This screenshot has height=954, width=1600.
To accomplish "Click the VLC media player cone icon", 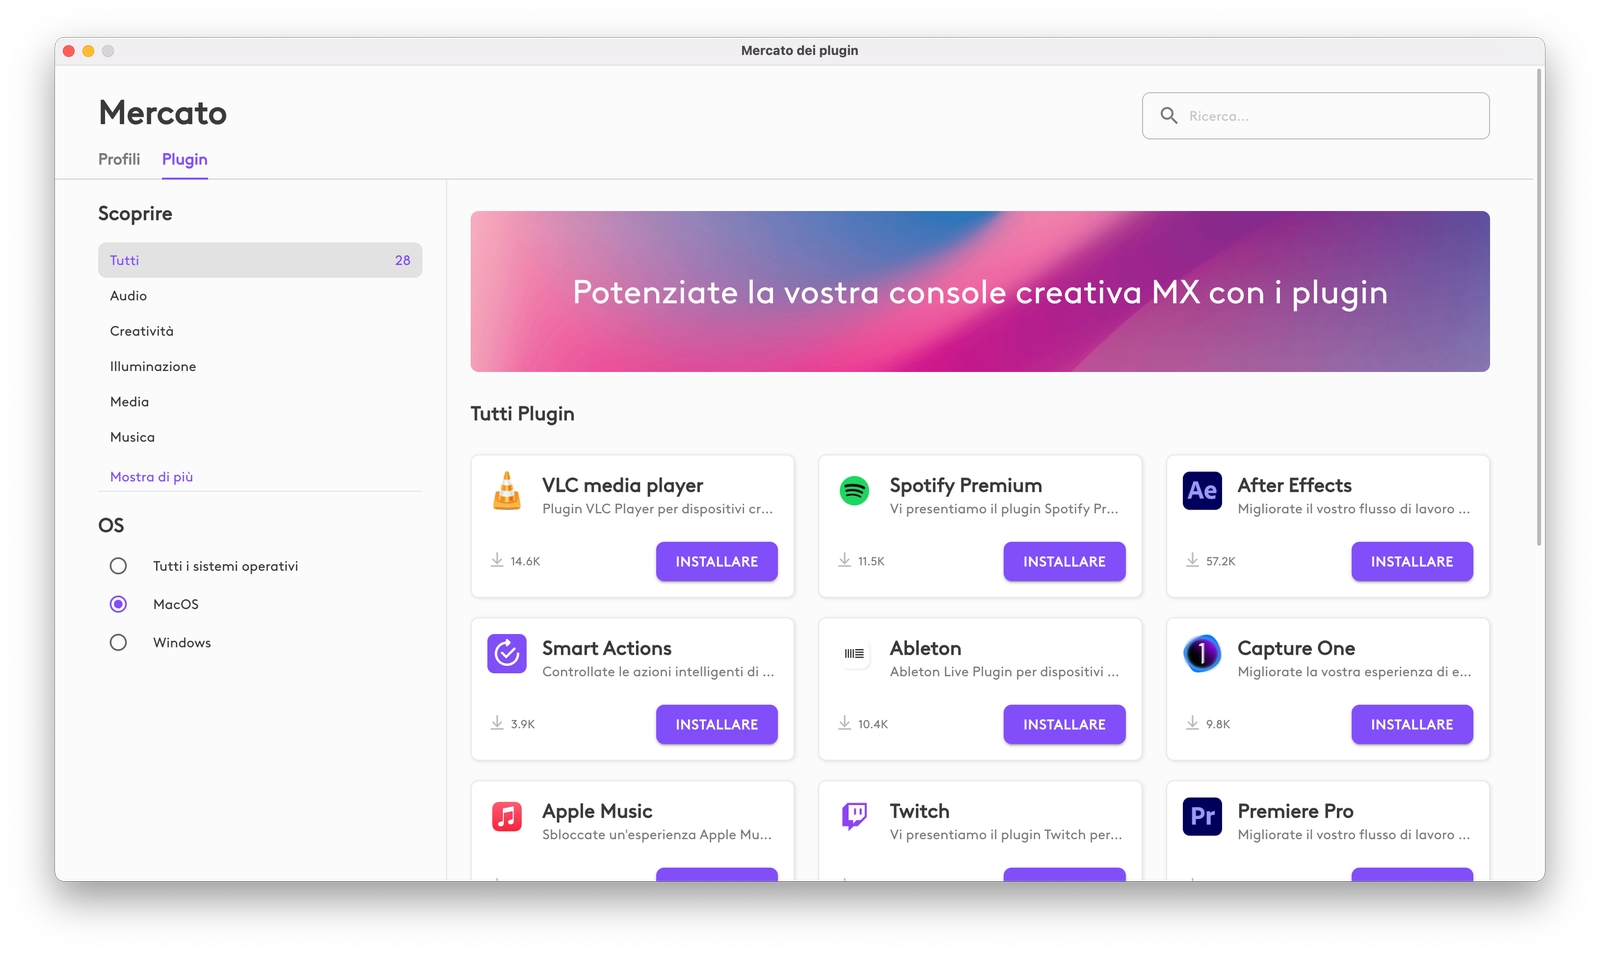I will click(507, 491).
